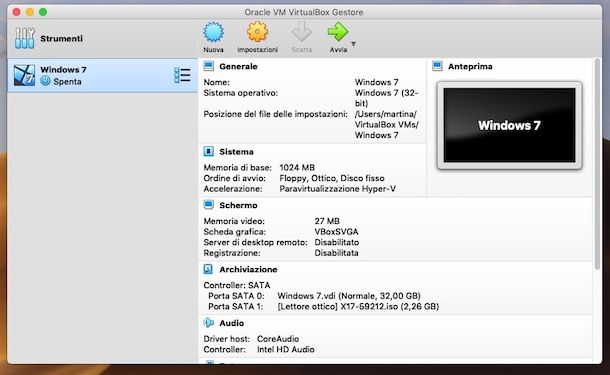Image resolution: width=610 pixels, height=375 pixels.
Task: Click the Scheda grafica label
Action: [235, 231]
